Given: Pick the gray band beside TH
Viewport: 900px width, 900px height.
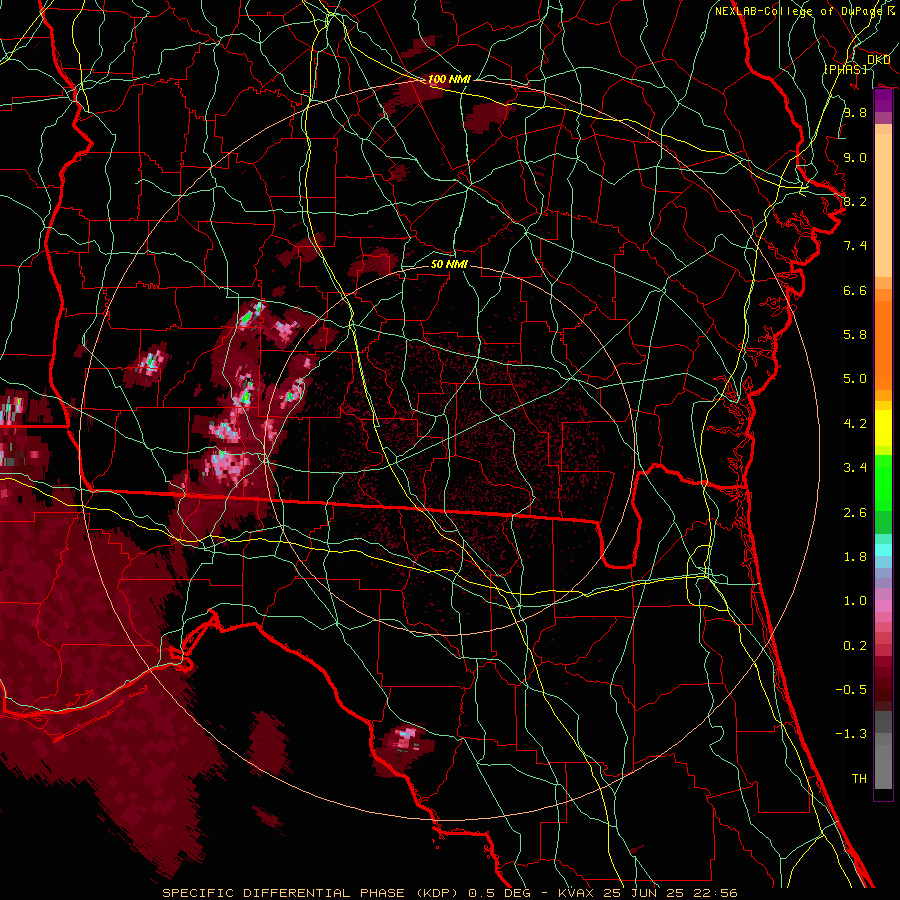Looking at the screenshot, I should [x=883, y=766].
